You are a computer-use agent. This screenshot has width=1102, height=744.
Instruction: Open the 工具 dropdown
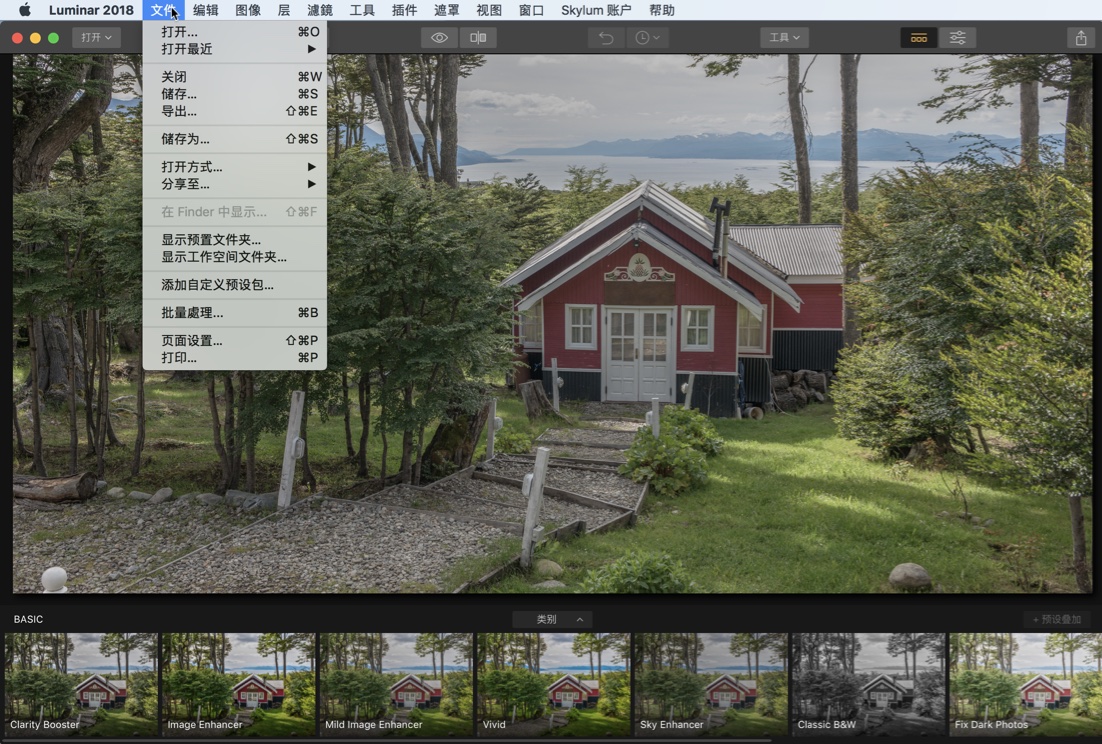(785, 37)
